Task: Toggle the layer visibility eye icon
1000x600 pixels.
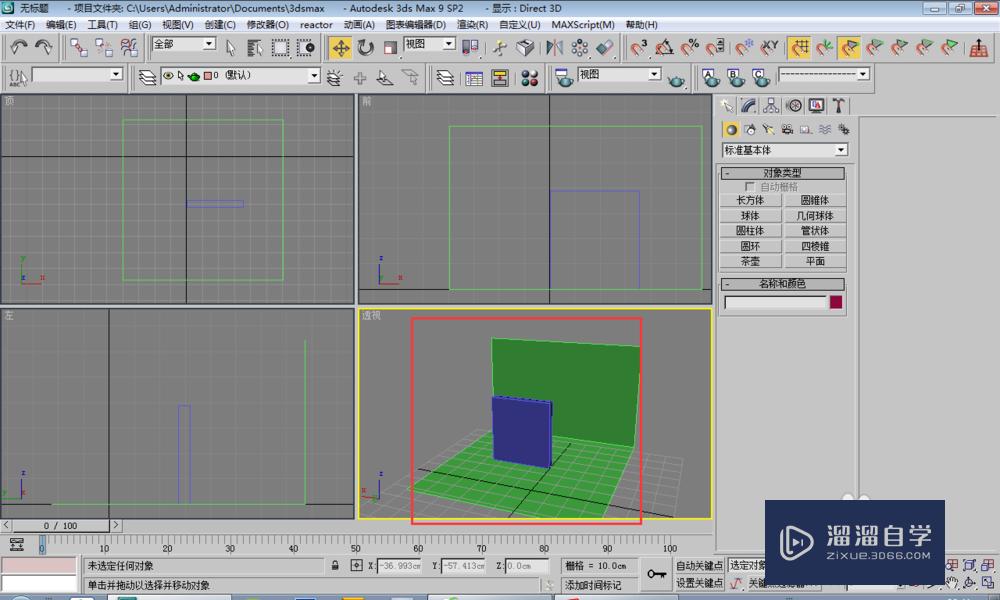Action: (168, 76)
